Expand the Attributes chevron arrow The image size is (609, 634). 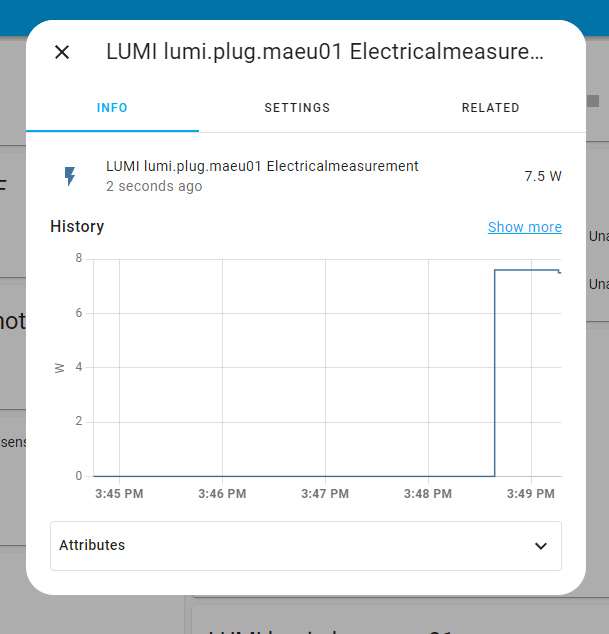coord(541,546)
